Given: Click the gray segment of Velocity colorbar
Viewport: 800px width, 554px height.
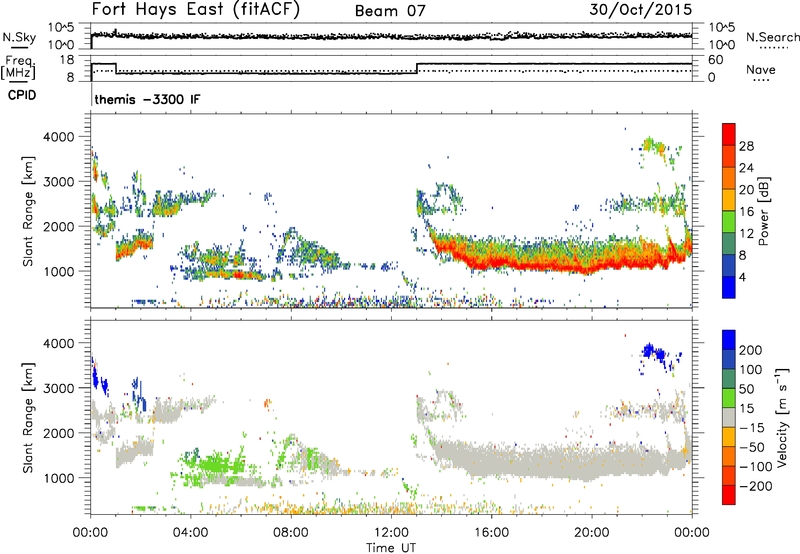Looking at the screenshot, I should pyautogui.click(x=729, y=418).
